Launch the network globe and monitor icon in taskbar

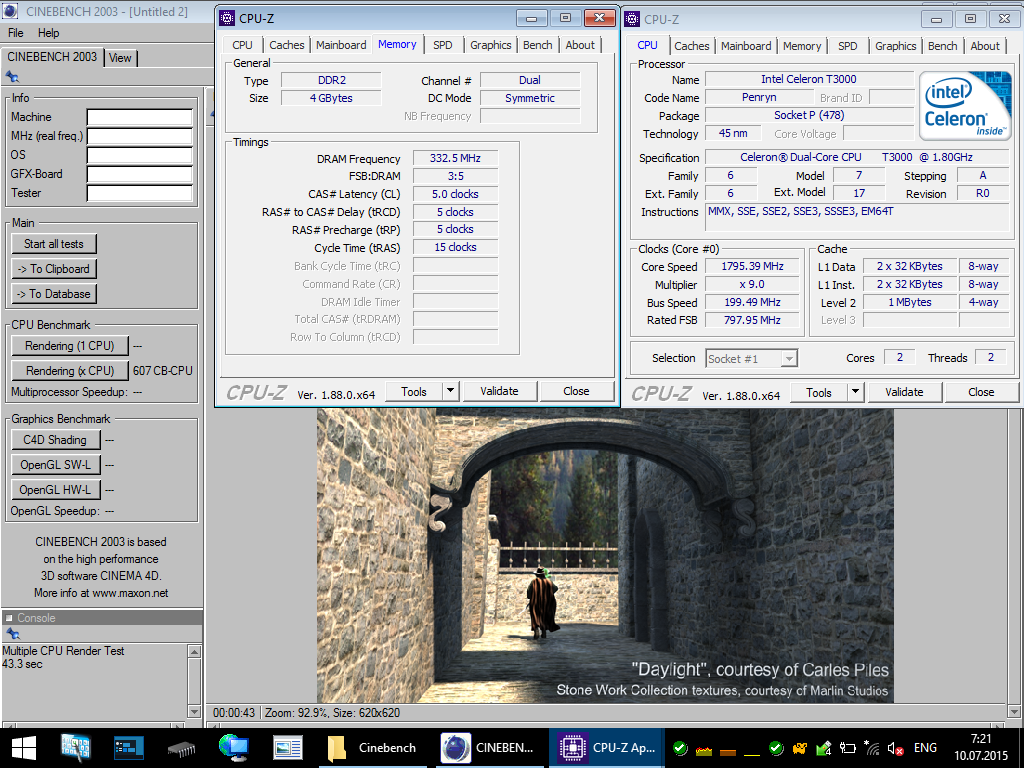click(x=233, y=748)
